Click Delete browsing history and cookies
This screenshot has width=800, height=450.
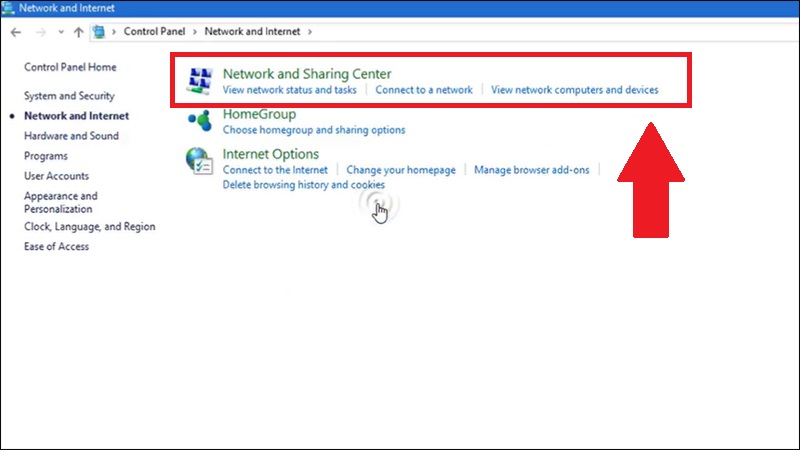click(303, 185)
